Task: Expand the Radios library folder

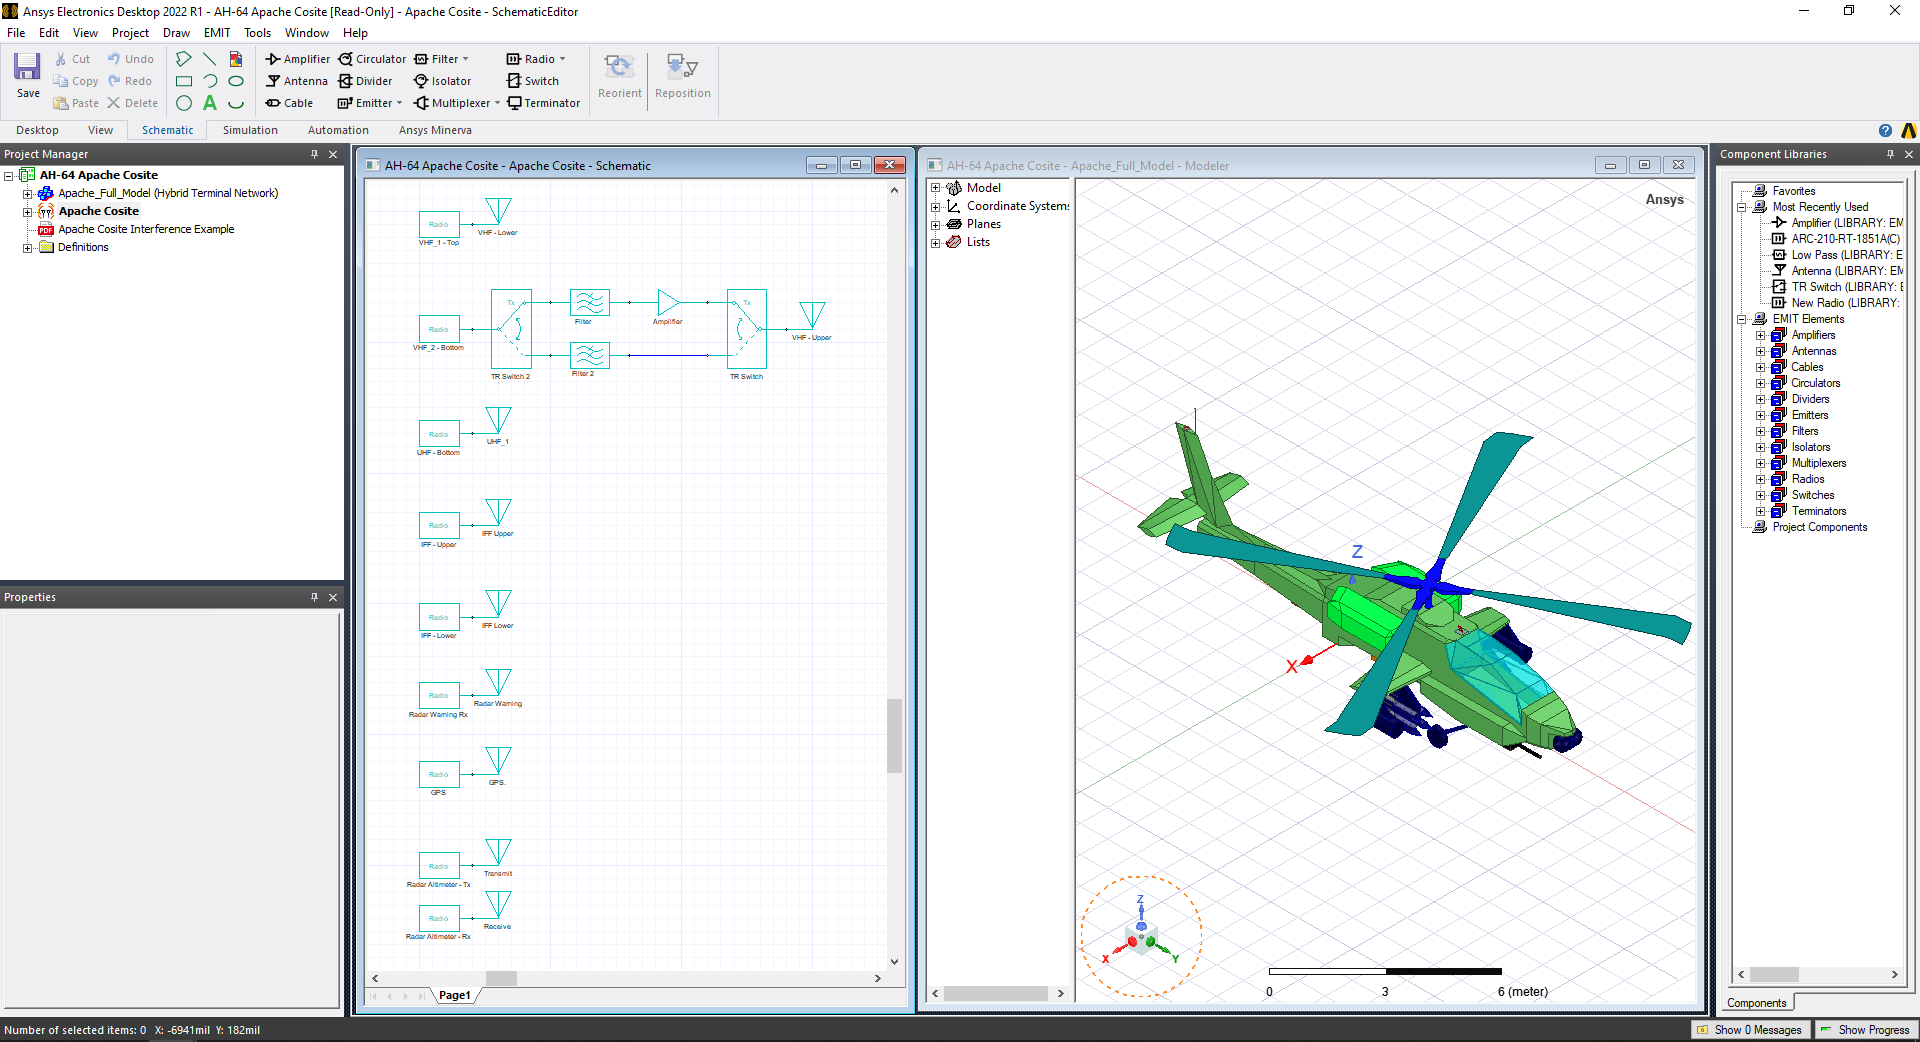Action: point(1761,480)
